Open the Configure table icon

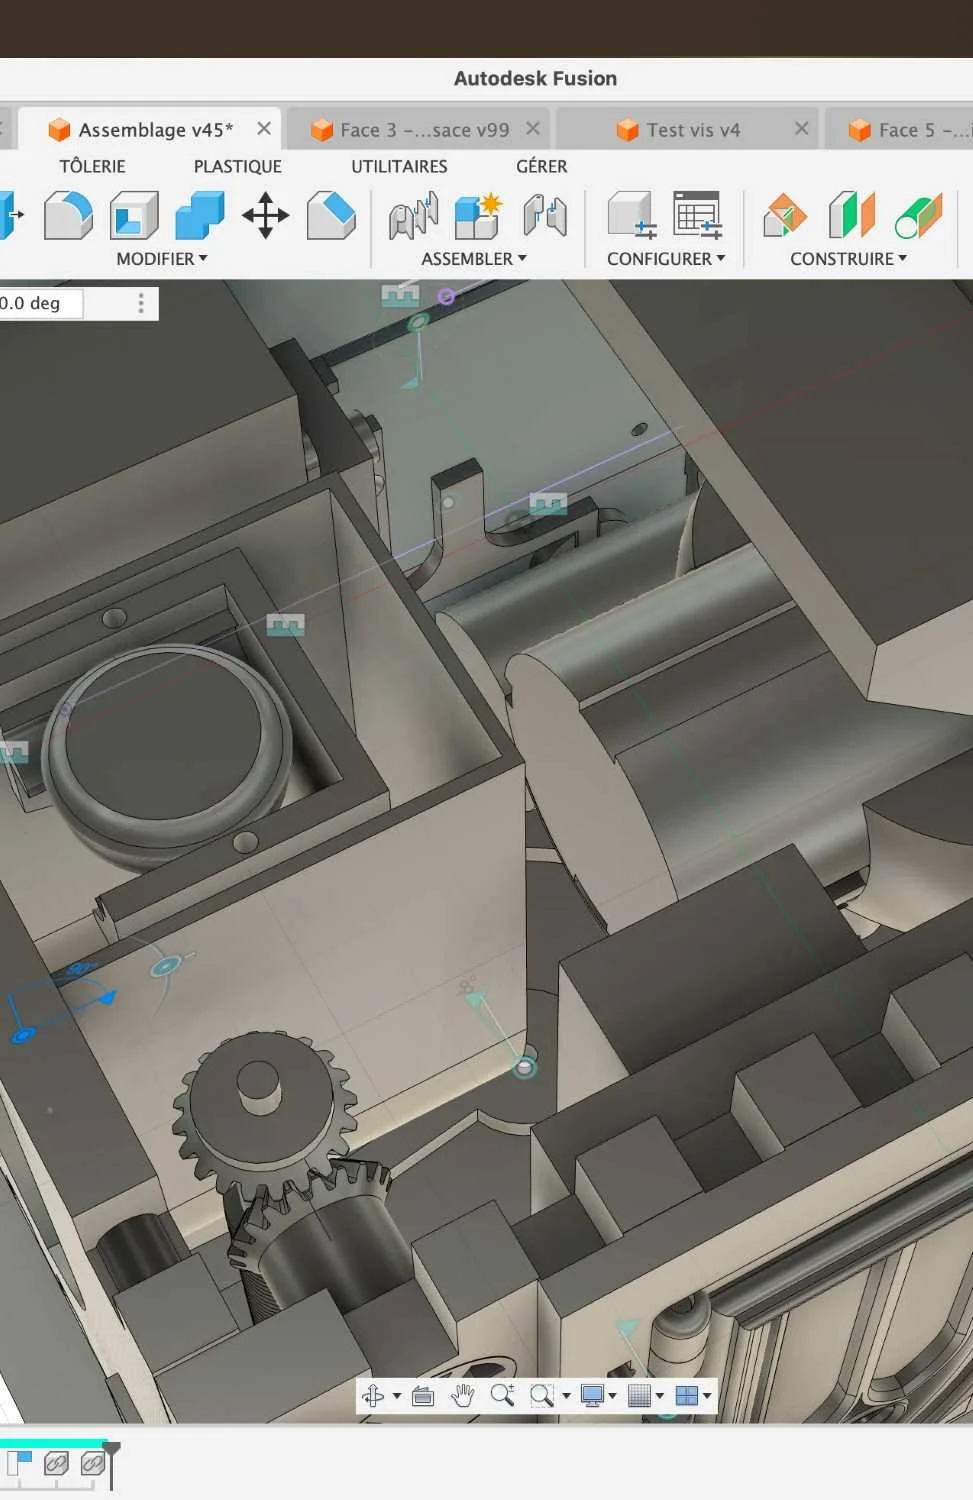697,215
